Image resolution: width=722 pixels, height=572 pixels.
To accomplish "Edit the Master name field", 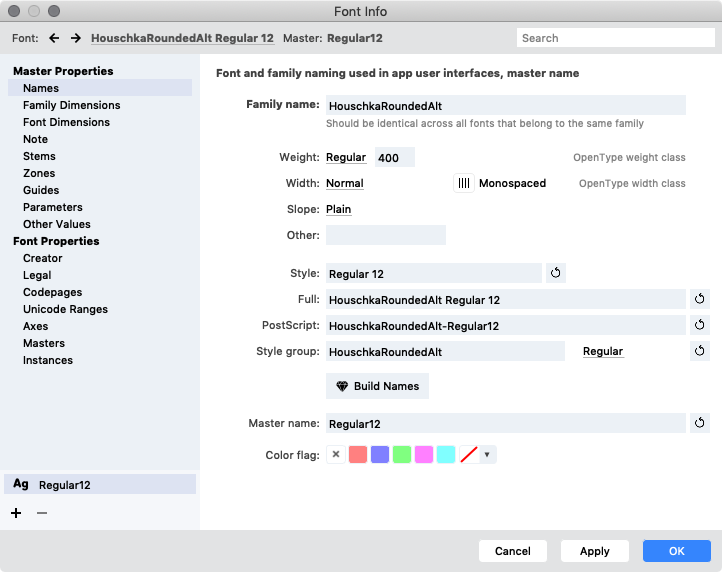I will coord(506,423).
